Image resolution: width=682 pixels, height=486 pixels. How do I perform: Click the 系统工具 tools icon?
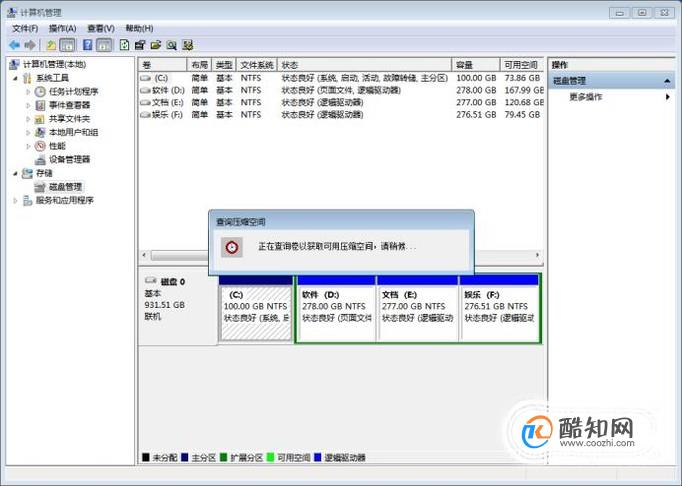coord(27,78)
